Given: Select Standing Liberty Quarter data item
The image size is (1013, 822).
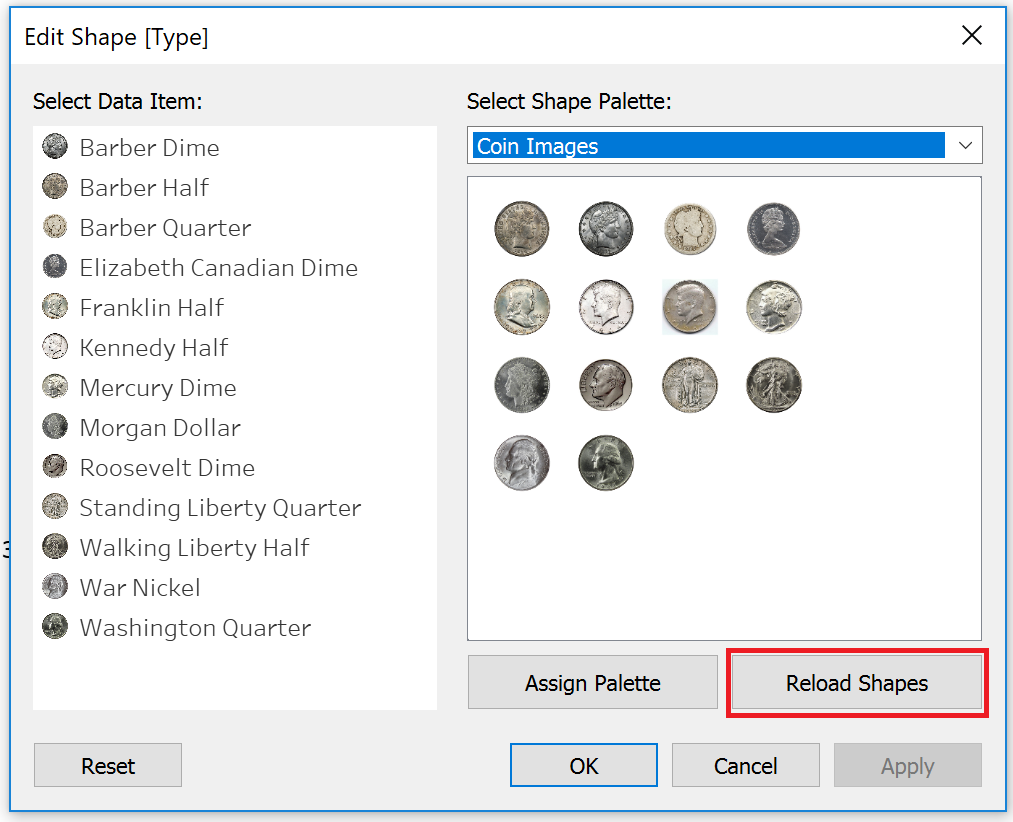Looking at the screenshot, I should pos(235,508).
